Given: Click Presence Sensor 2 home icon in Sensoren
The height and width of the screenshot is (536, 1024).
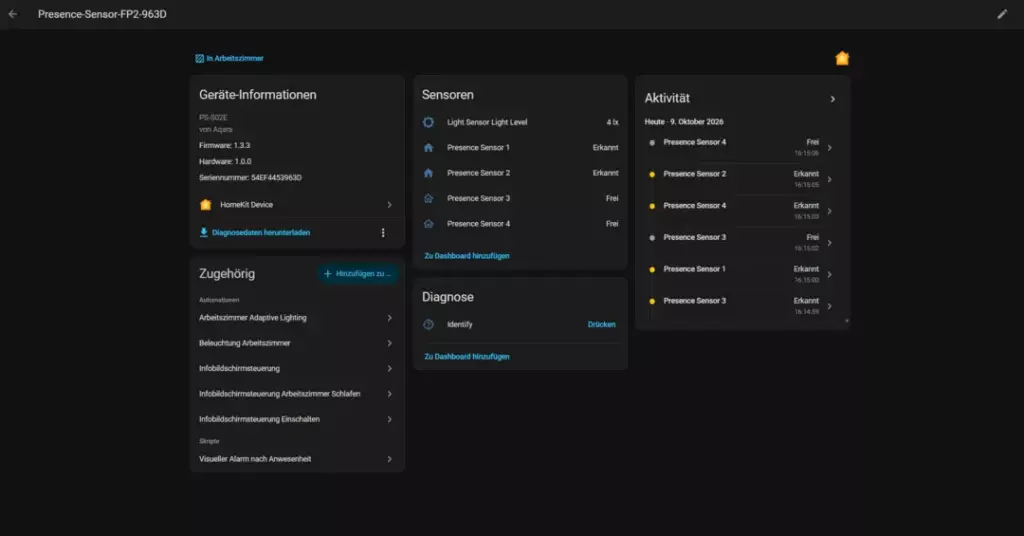Looking at the screenshot, I should pos(428,173).
